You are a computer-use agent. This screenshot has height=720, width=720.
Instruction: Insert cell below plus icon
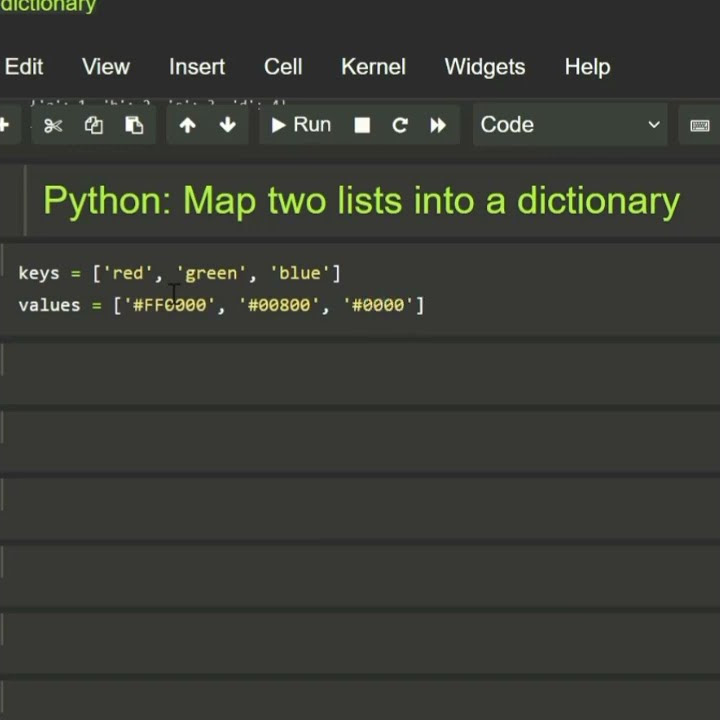[5, 125]
